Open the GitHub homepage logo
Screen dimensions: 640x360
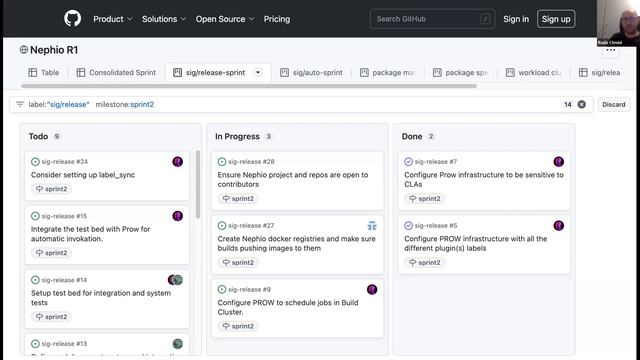click(x=72, y=19)
